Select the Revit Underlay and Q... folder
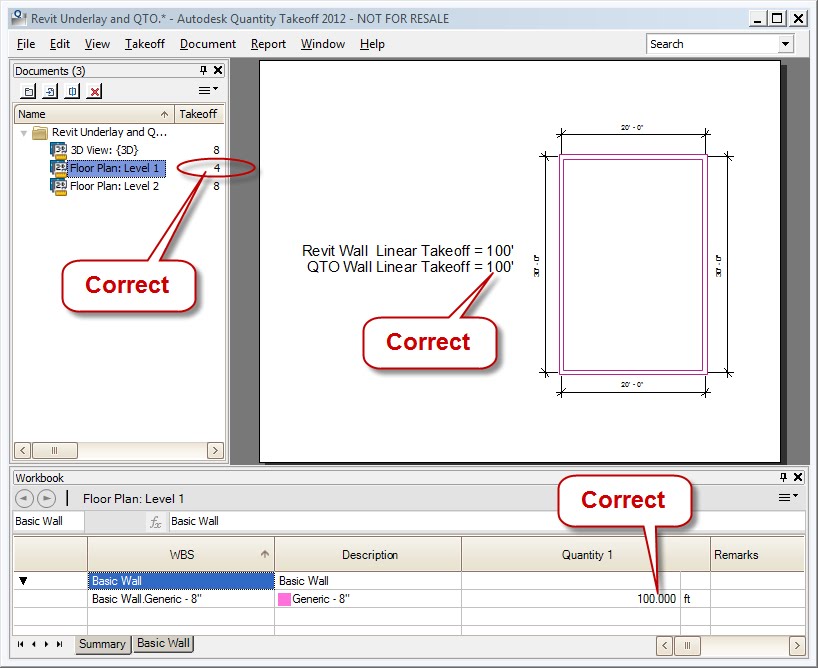The image size is (818, 668). coord(109,132)
